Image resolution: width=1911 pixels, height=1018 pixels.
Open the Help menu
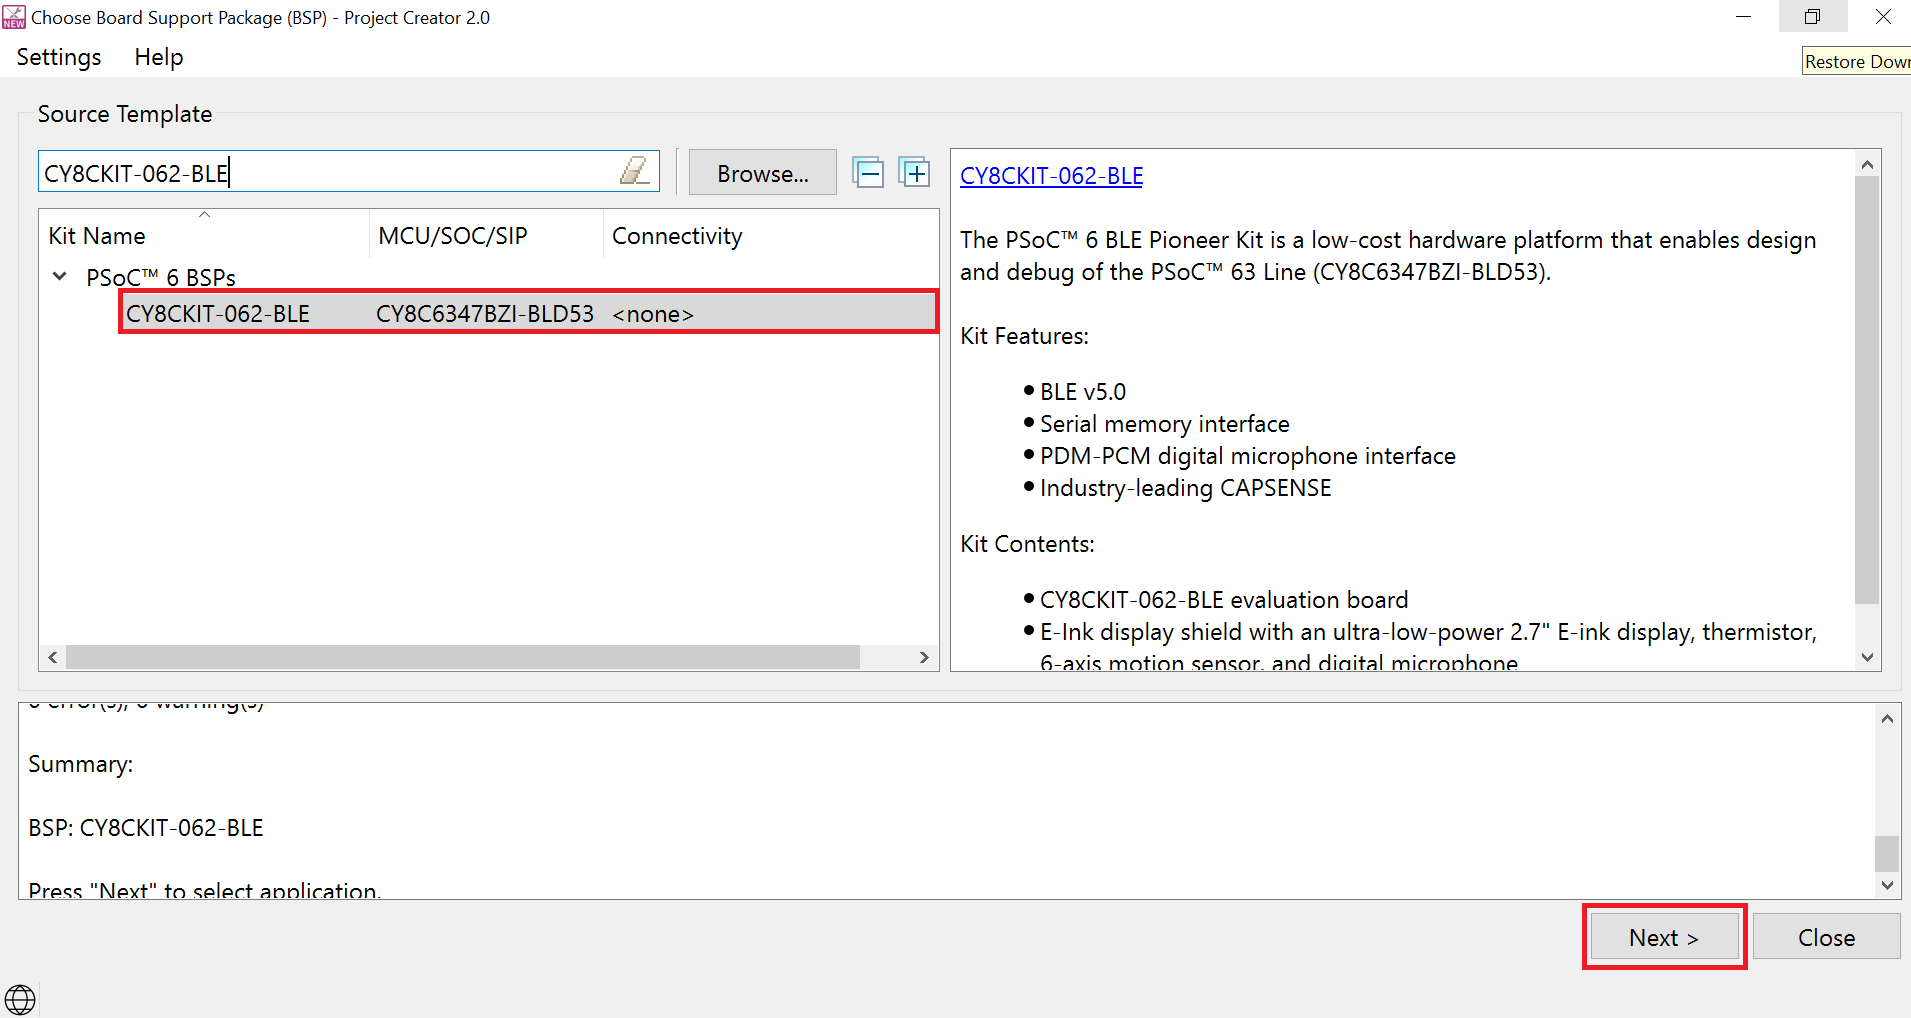tap(159, 57)
